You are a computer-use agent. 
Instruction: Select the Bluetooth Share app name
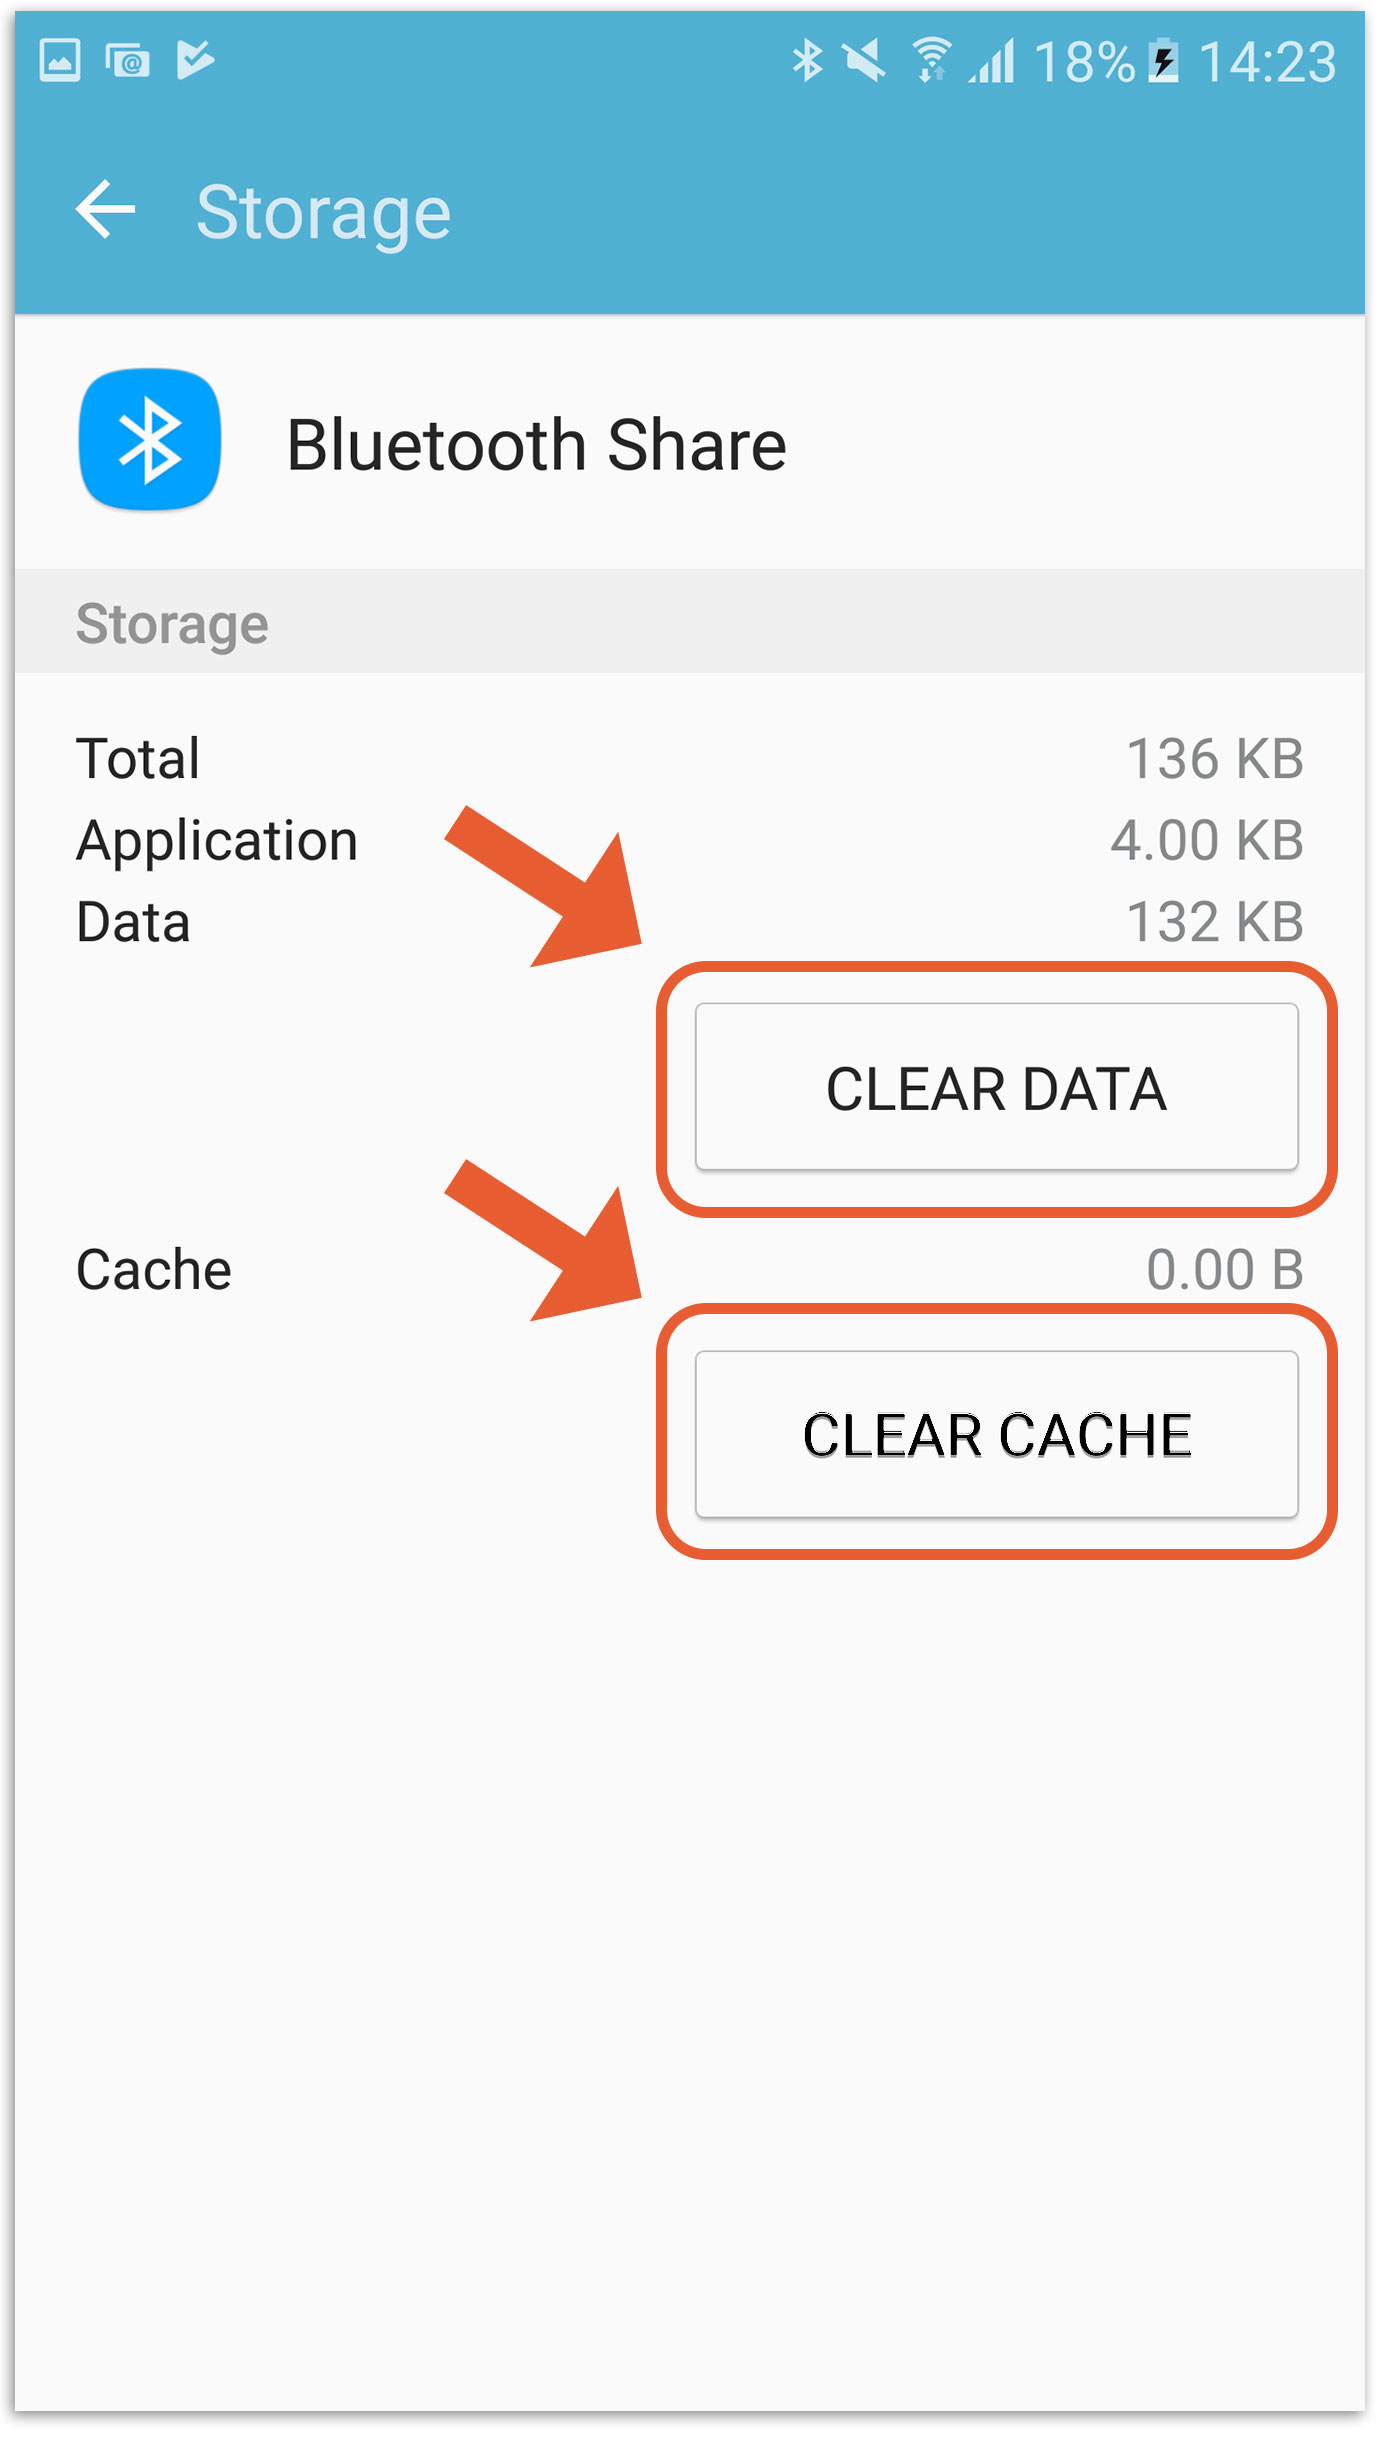[x=536, y=445]
